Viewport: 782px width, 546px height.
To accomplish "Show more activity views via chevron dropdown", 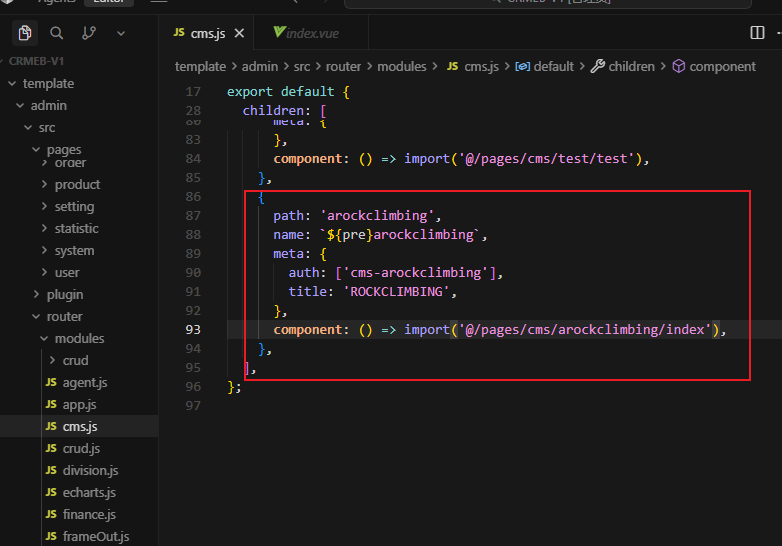I will [121, 34].
